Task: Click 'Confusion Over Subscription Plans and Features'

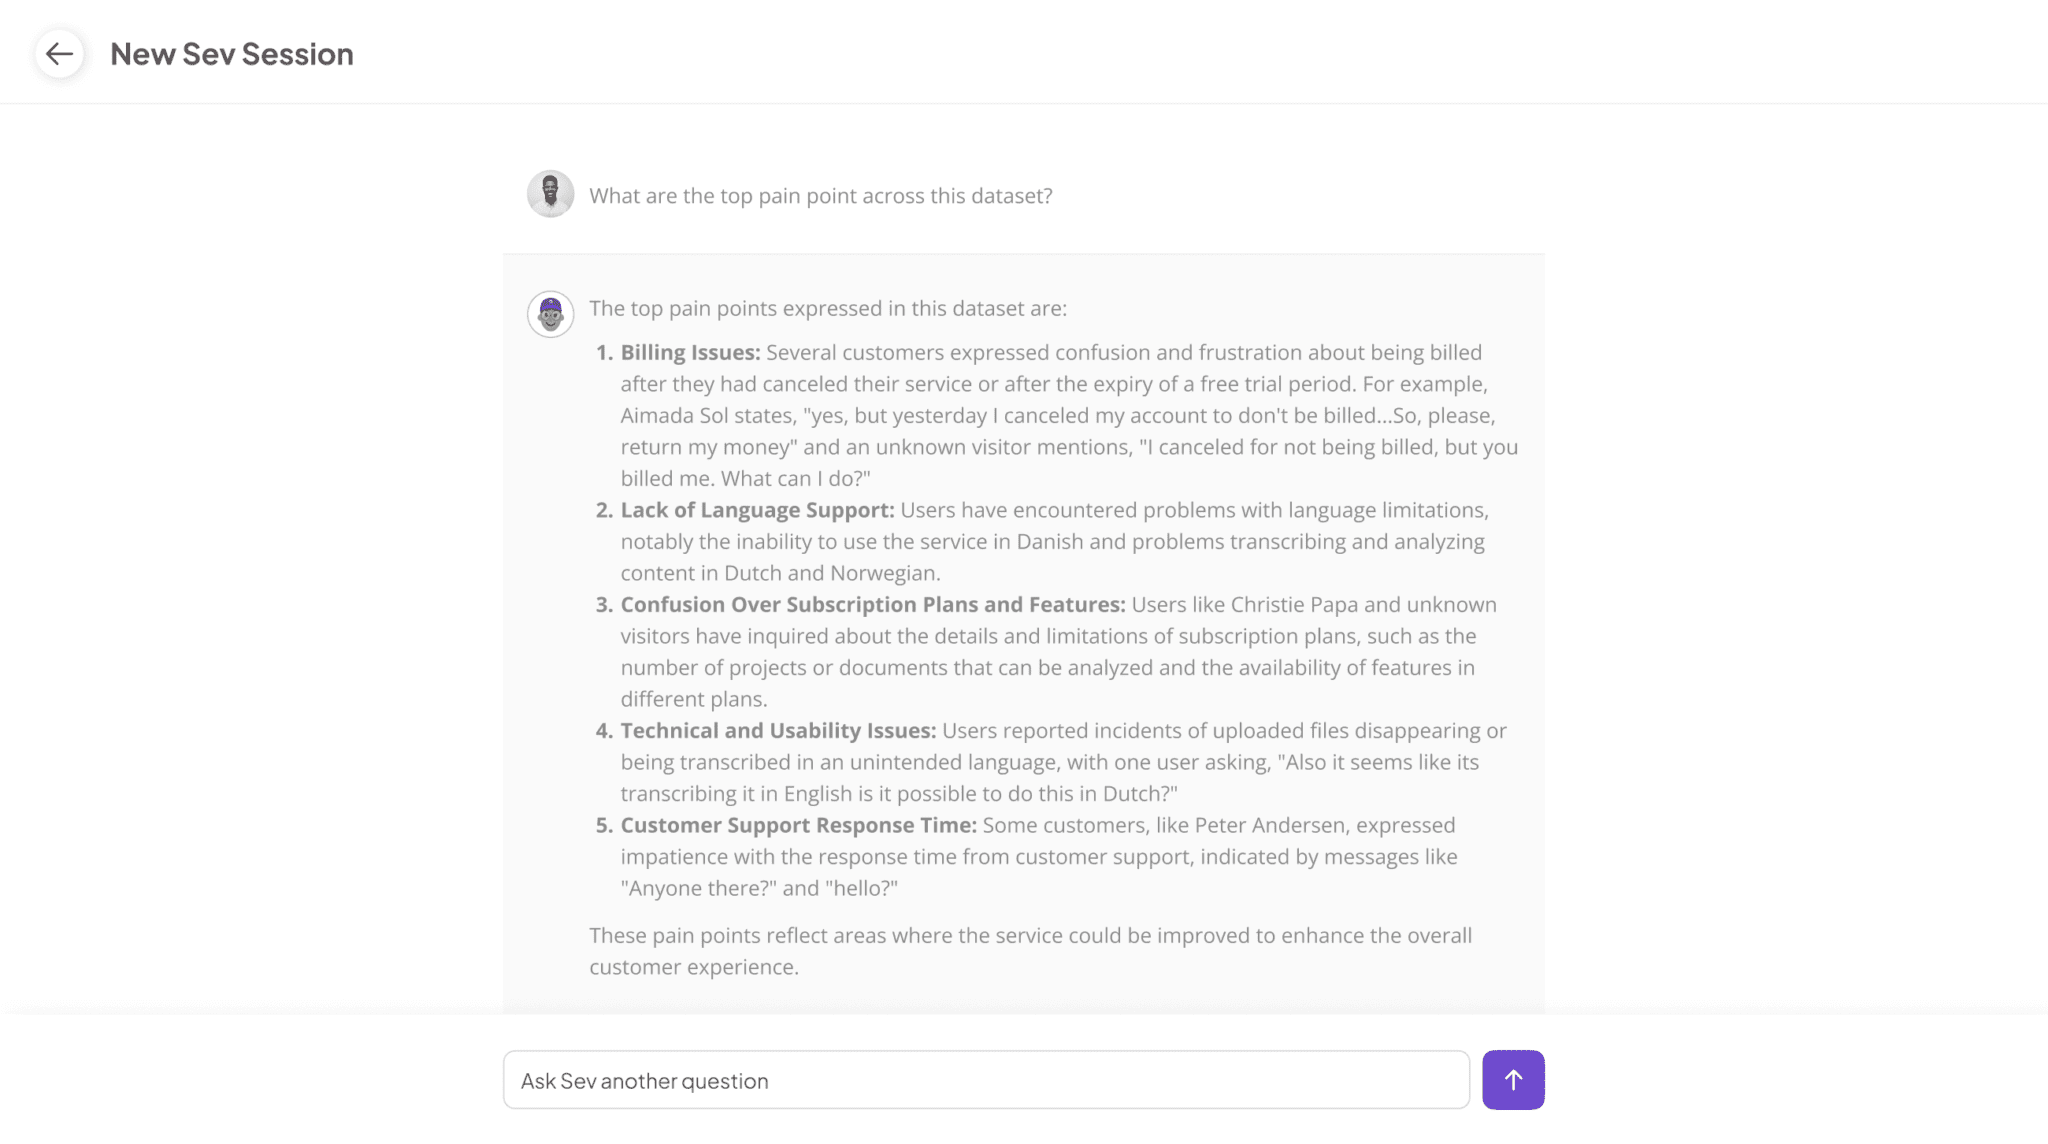Action: coord(872,604)
